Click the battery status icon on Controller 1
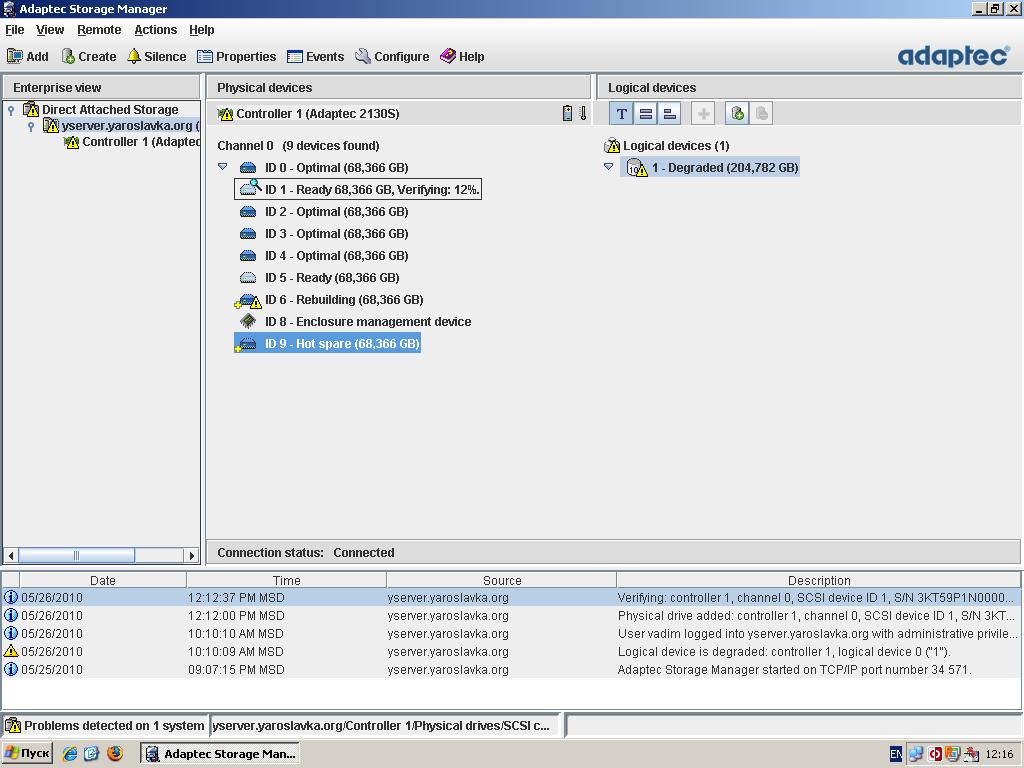Screen dimensions: 1024x768 567,114
